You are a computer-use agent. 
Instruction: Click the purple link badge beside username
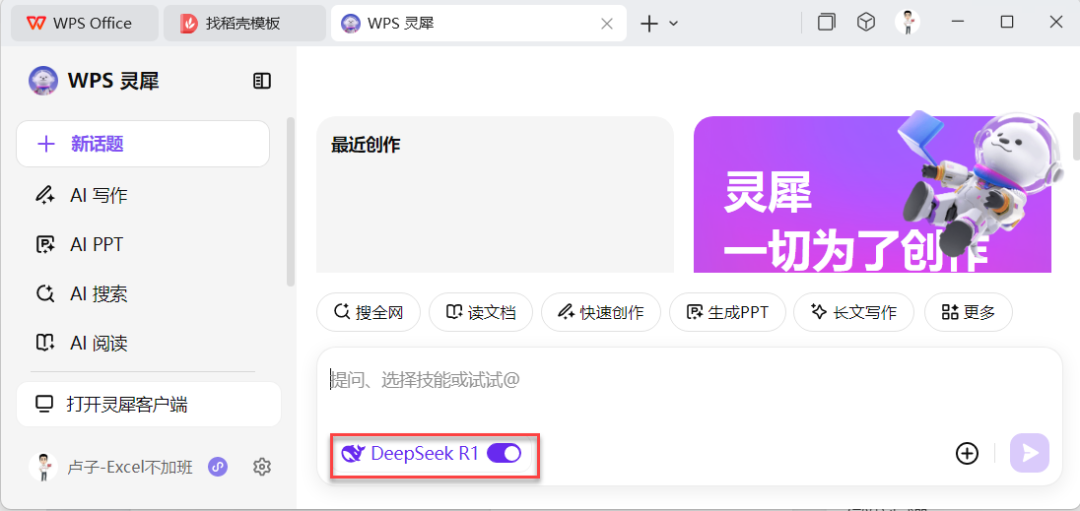[x=218, y=467]
